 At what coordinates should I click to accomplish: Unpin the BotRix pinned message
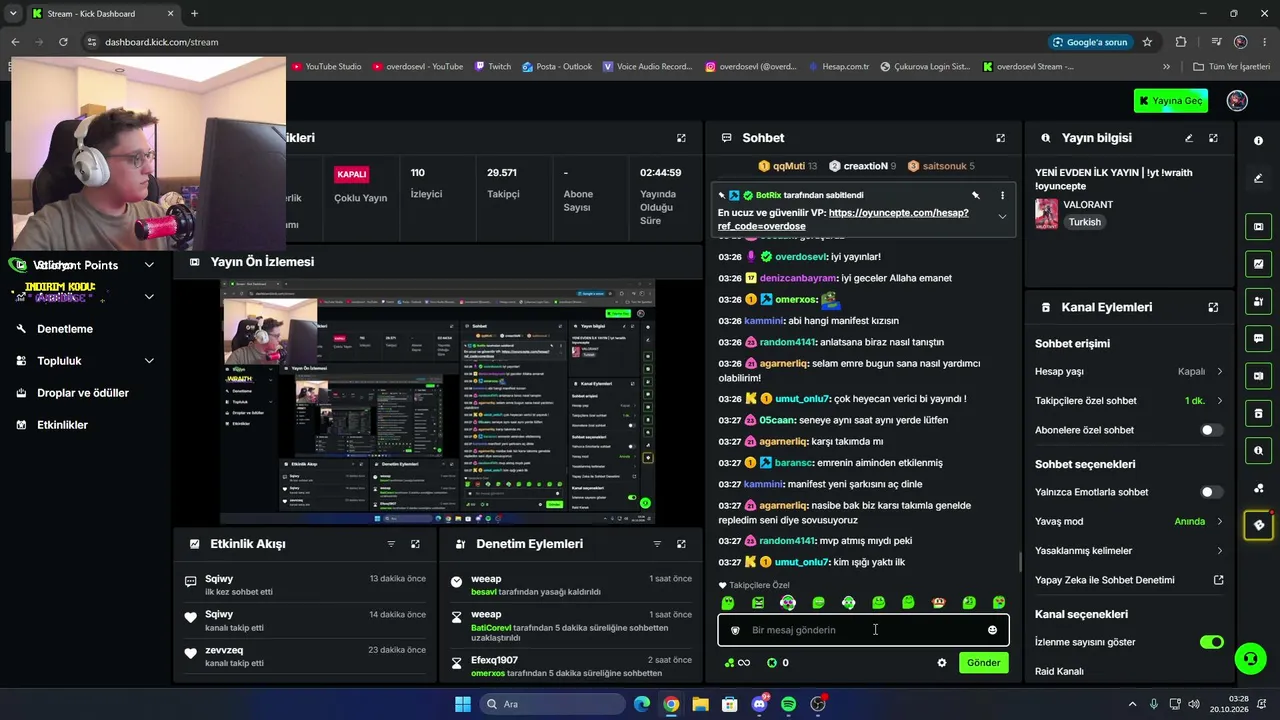click(x=976, y=195)
